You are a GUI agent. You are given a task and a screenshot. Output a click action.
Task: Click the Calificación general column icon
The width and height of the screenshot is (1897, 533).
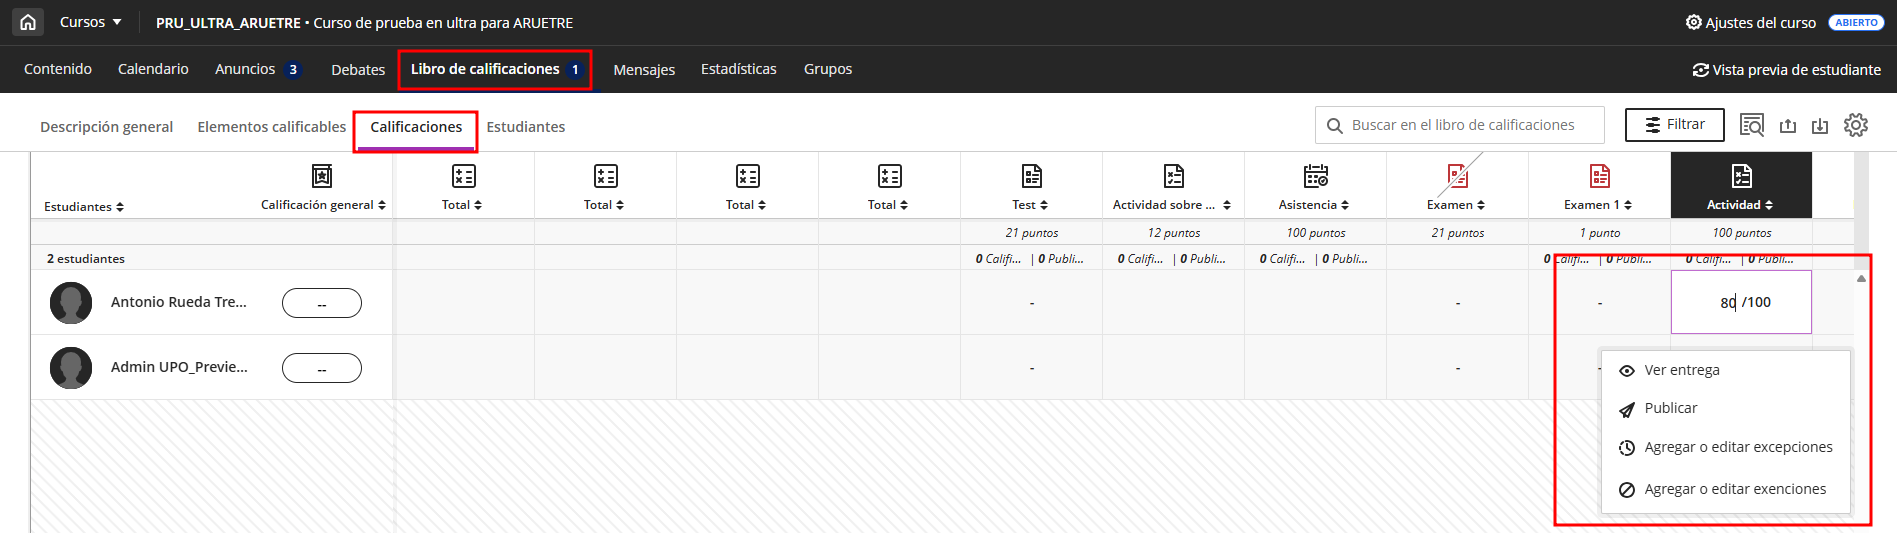(322, 176)
